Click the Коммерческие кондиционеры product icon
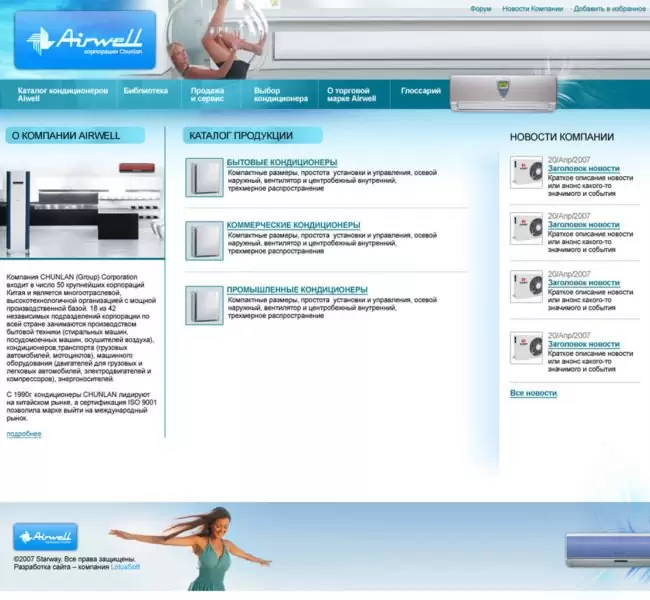The height and width of the screenshot is (600, 650). pyautogui.click(x=204, y=241)
